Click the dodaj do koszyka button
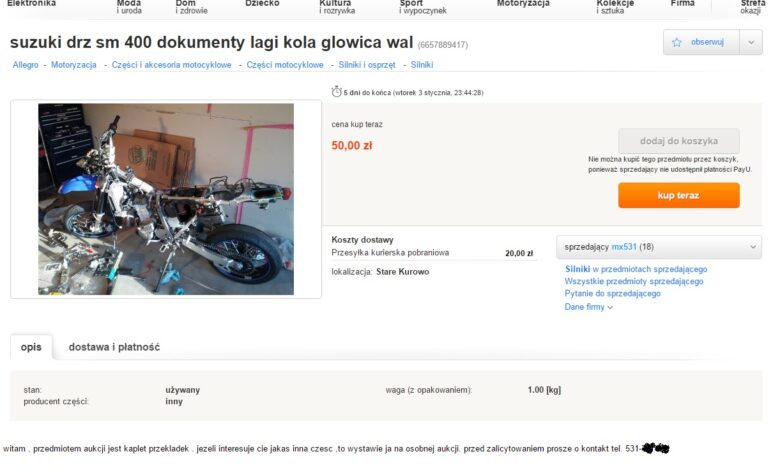This screenshot has width=780, height=470. [679, 141]
